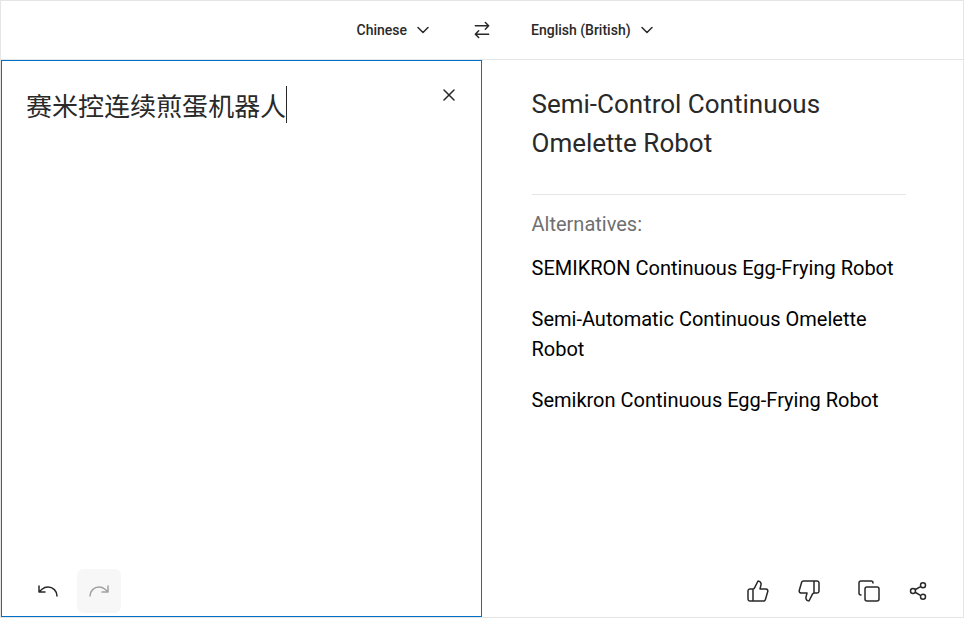The height and width of the screenshot is (618, 964).
Task: Click main translation 'Semi-Control Continuous Omelette Robot'
Action: point(676,124)
